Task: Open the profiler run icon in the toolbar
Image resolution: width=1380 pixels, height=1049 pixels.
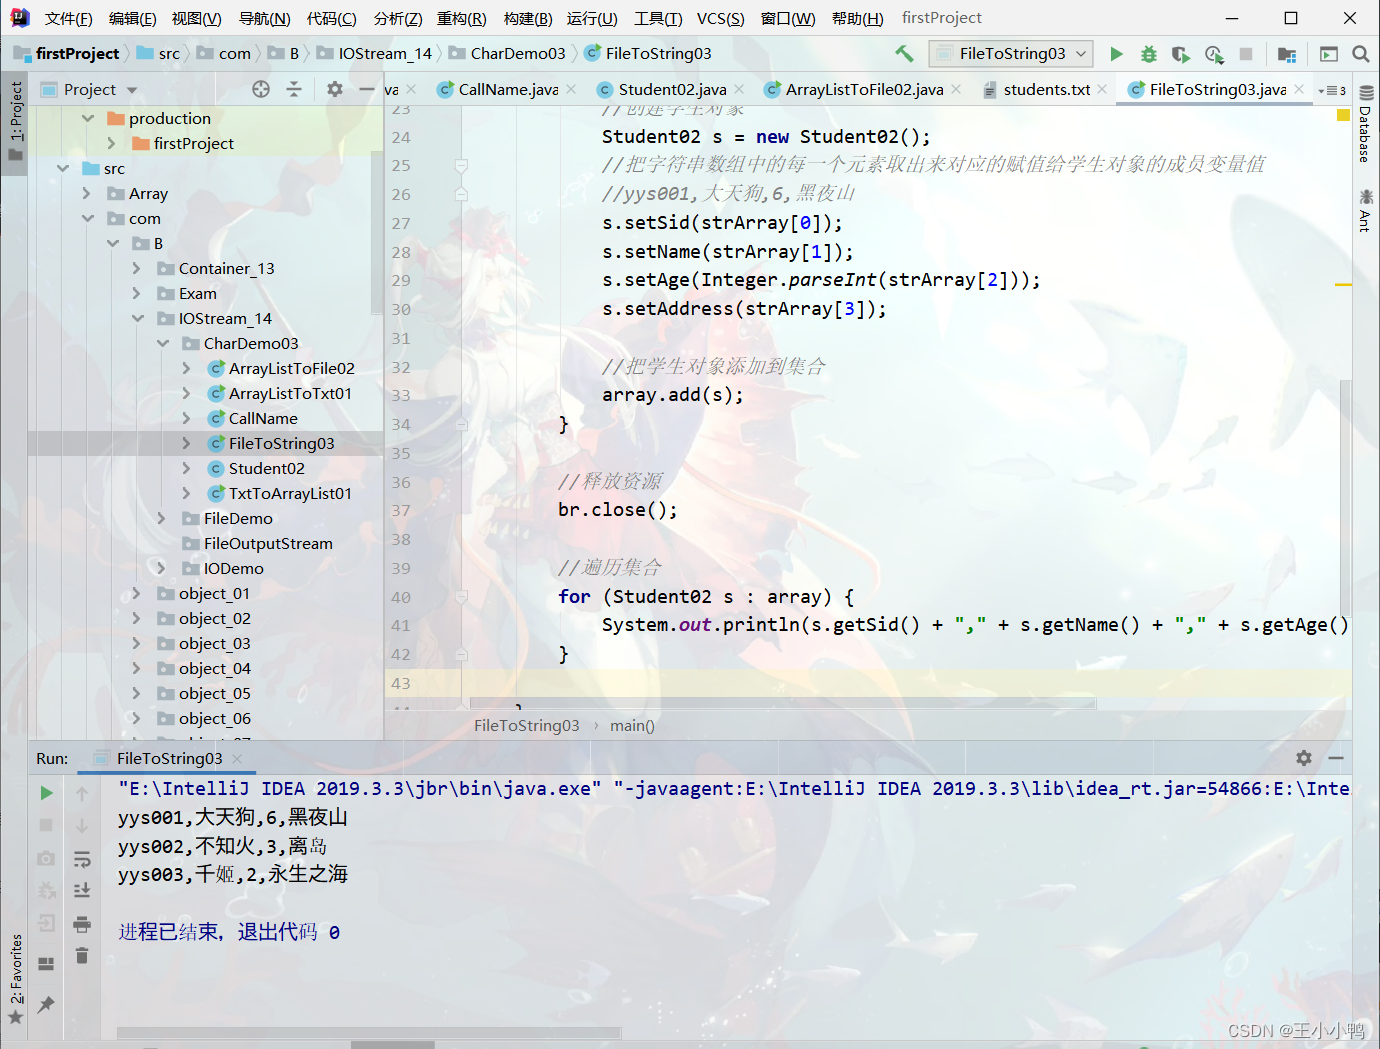Action: coord(1214,54)
